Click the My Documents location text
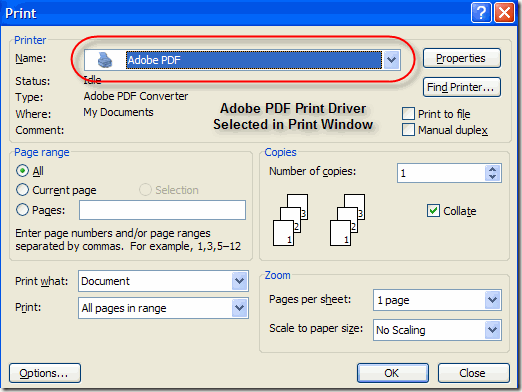The image size is (522, 392). [x=118, y=112]
